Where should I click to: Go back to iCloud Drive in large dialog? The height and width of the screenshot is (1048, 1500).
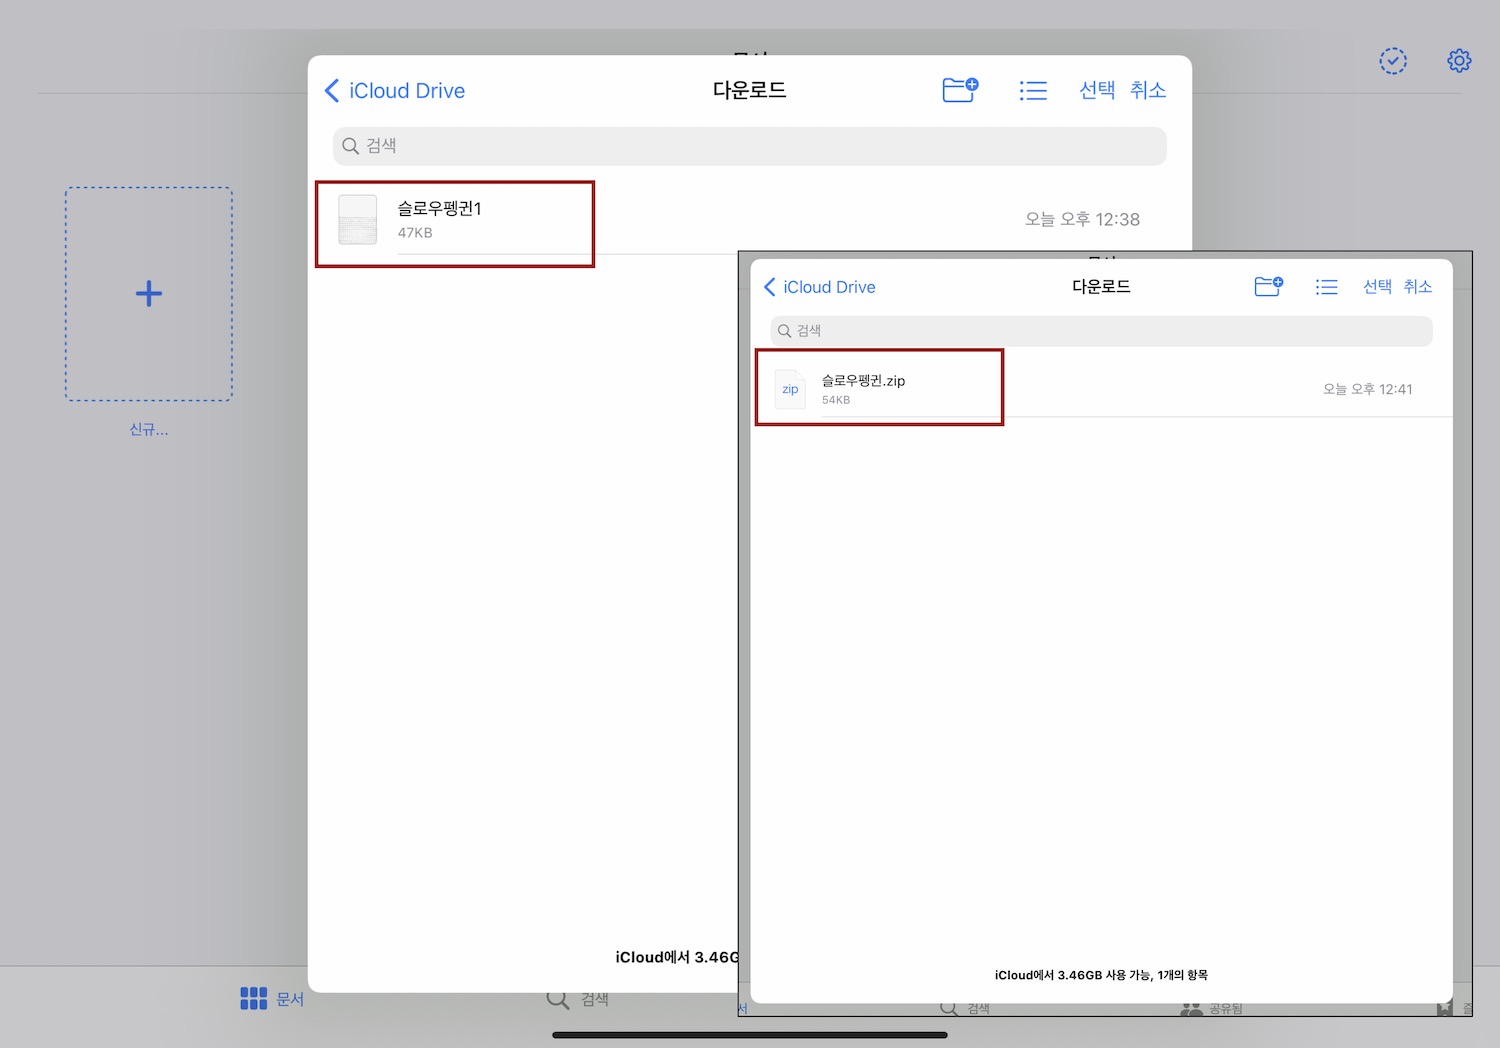[395, 91]
